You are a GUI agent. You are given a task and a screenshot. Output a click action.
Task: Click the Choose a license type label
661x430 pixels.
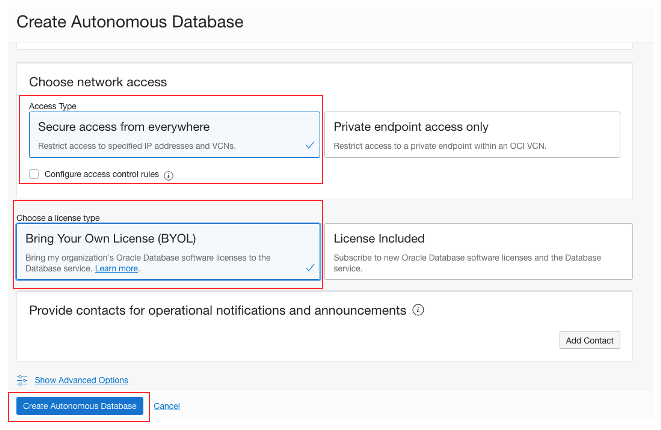pyautogui.click(x=58, y=218)
